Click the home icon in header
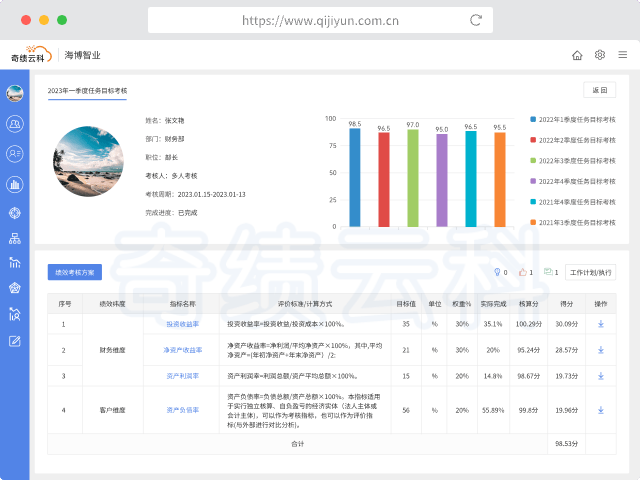Screen dimensions: 640x480 pos(577,55)
